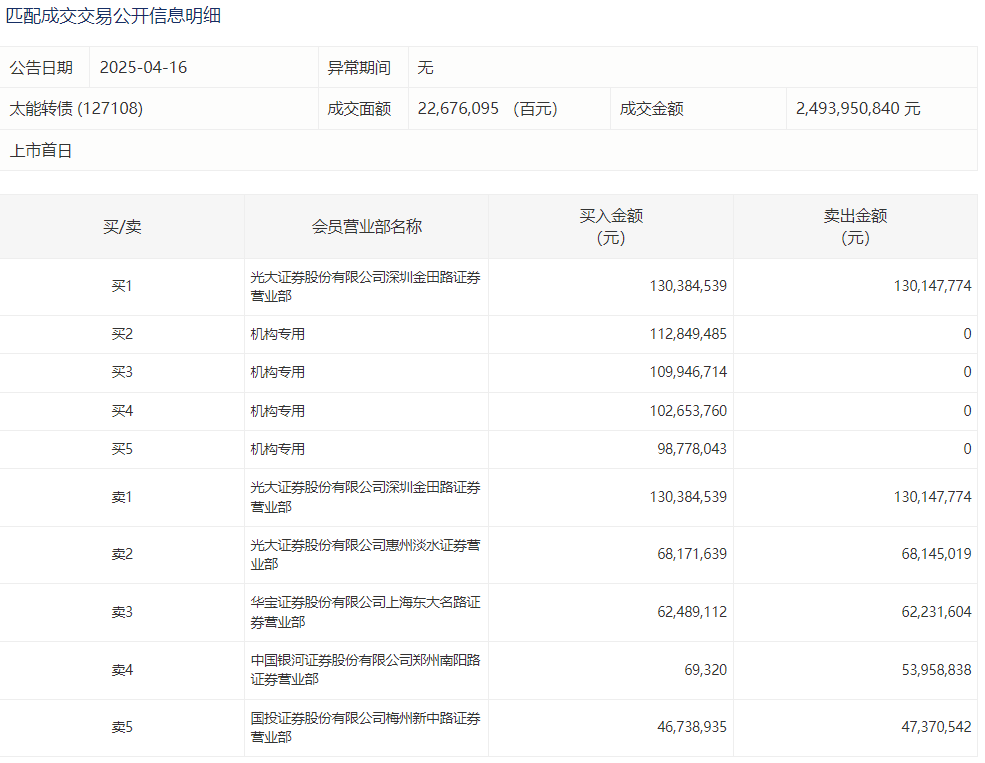Open 华宝证券上海东大名路证券营业部 link
The image size is (985, 763).
[365, 612]
